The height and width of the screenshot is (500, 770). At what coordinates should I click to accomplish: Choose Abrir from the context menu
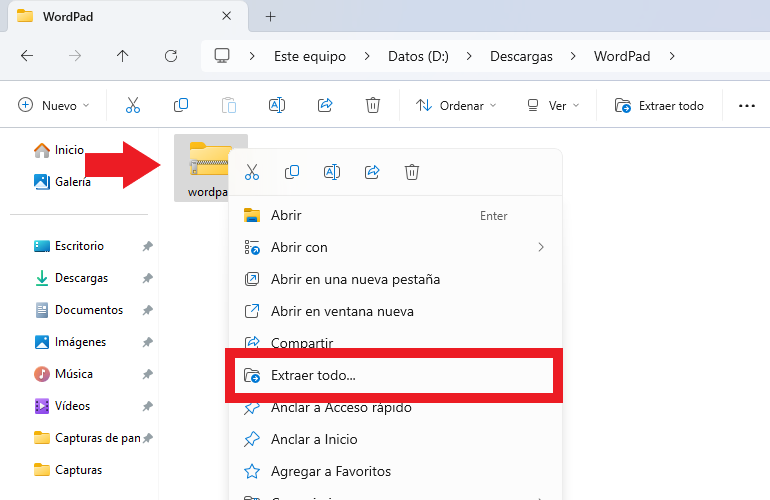395,215
